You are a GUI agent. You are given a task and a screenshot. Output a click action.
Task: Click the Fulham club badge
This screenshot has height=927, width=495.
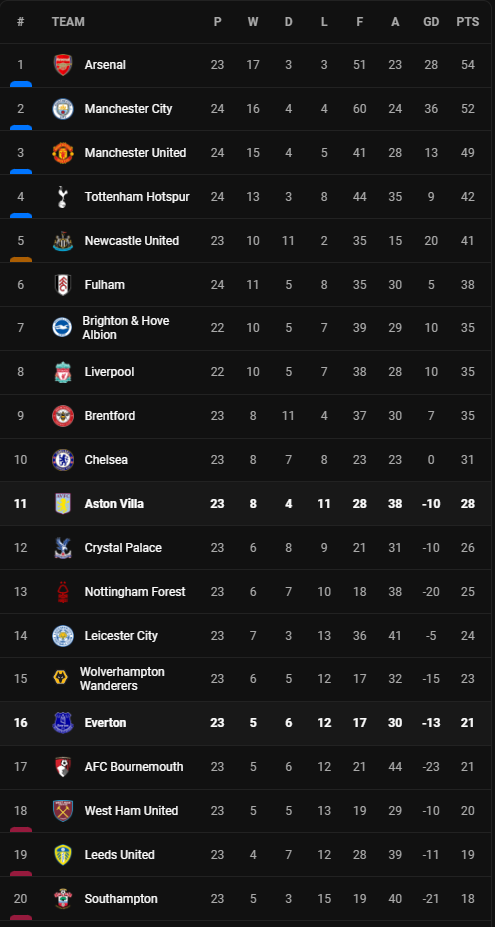tap(63, 284)
